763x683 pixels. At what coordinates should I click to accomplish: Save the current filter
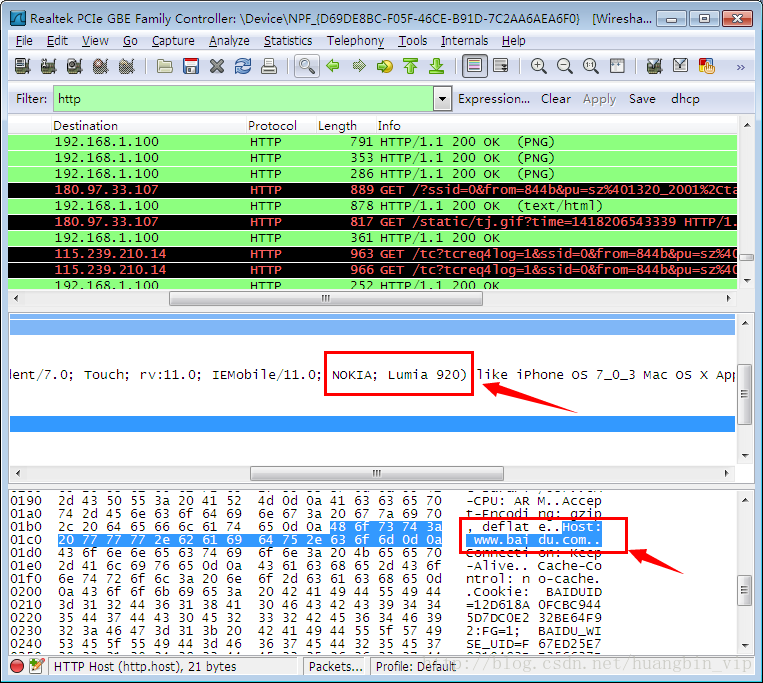pos(642,99)
